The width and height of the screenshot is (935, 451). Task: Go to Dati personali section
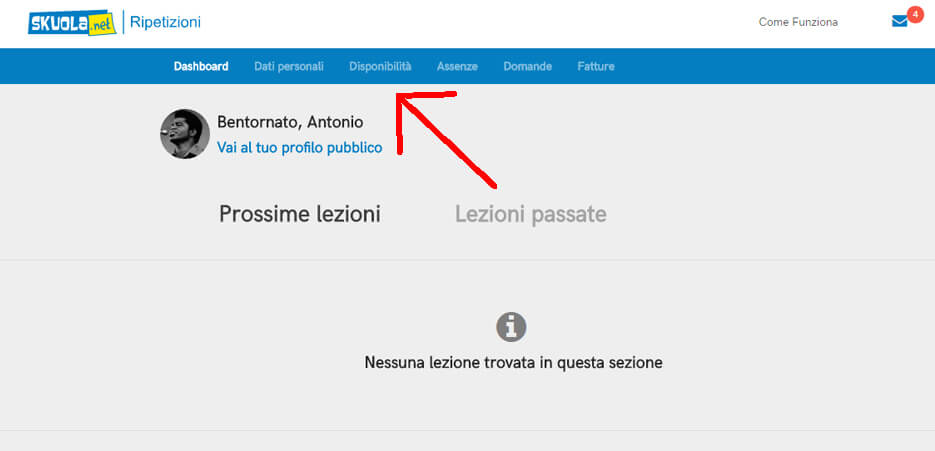tap(289, 66)
